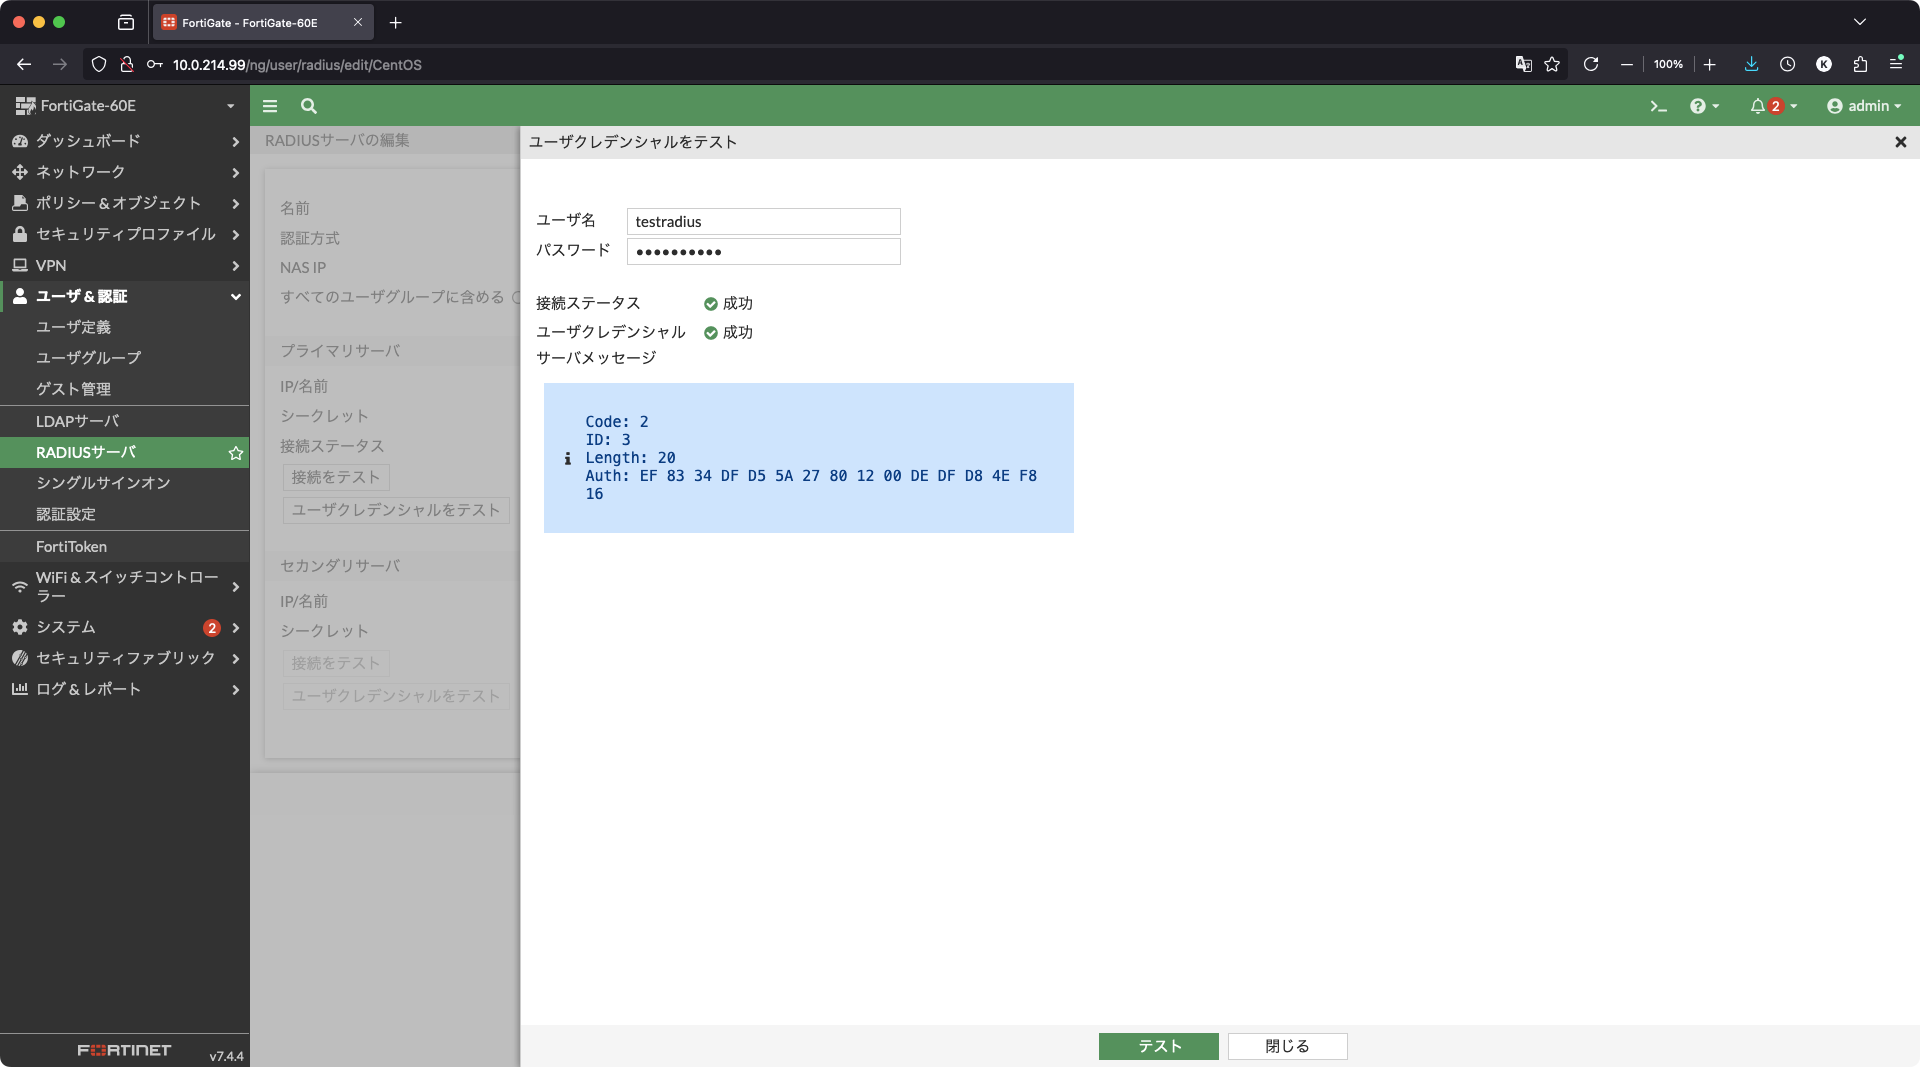Screen dimensions: 1920x1067
Task: Click the address bar URL
Action: (297, 64)
